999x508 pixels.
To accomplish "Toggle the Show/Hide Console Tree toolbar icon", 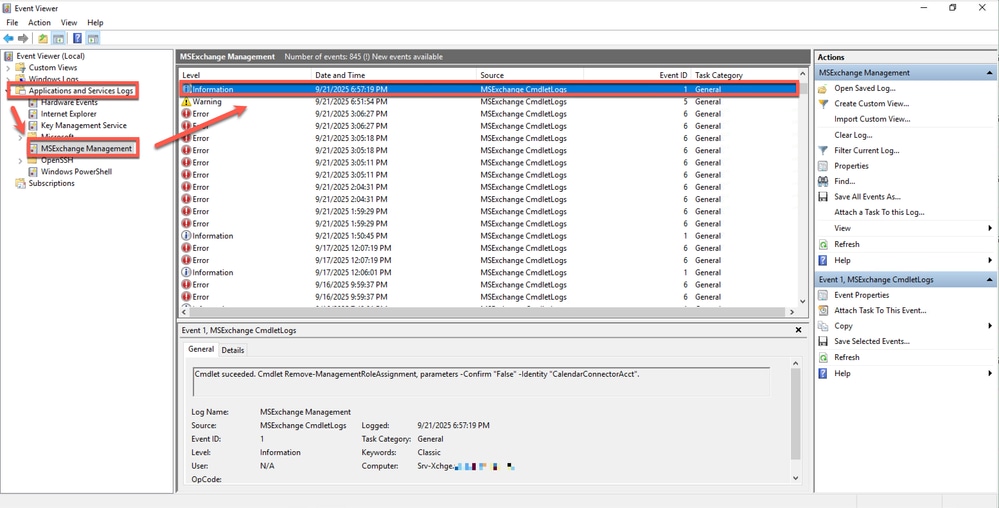I will tap(58, 38).
